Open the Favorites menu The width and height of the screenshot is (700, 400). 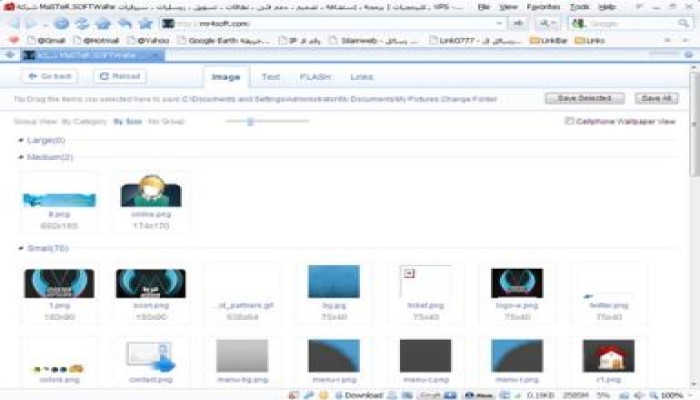click(x=543, y=7)
